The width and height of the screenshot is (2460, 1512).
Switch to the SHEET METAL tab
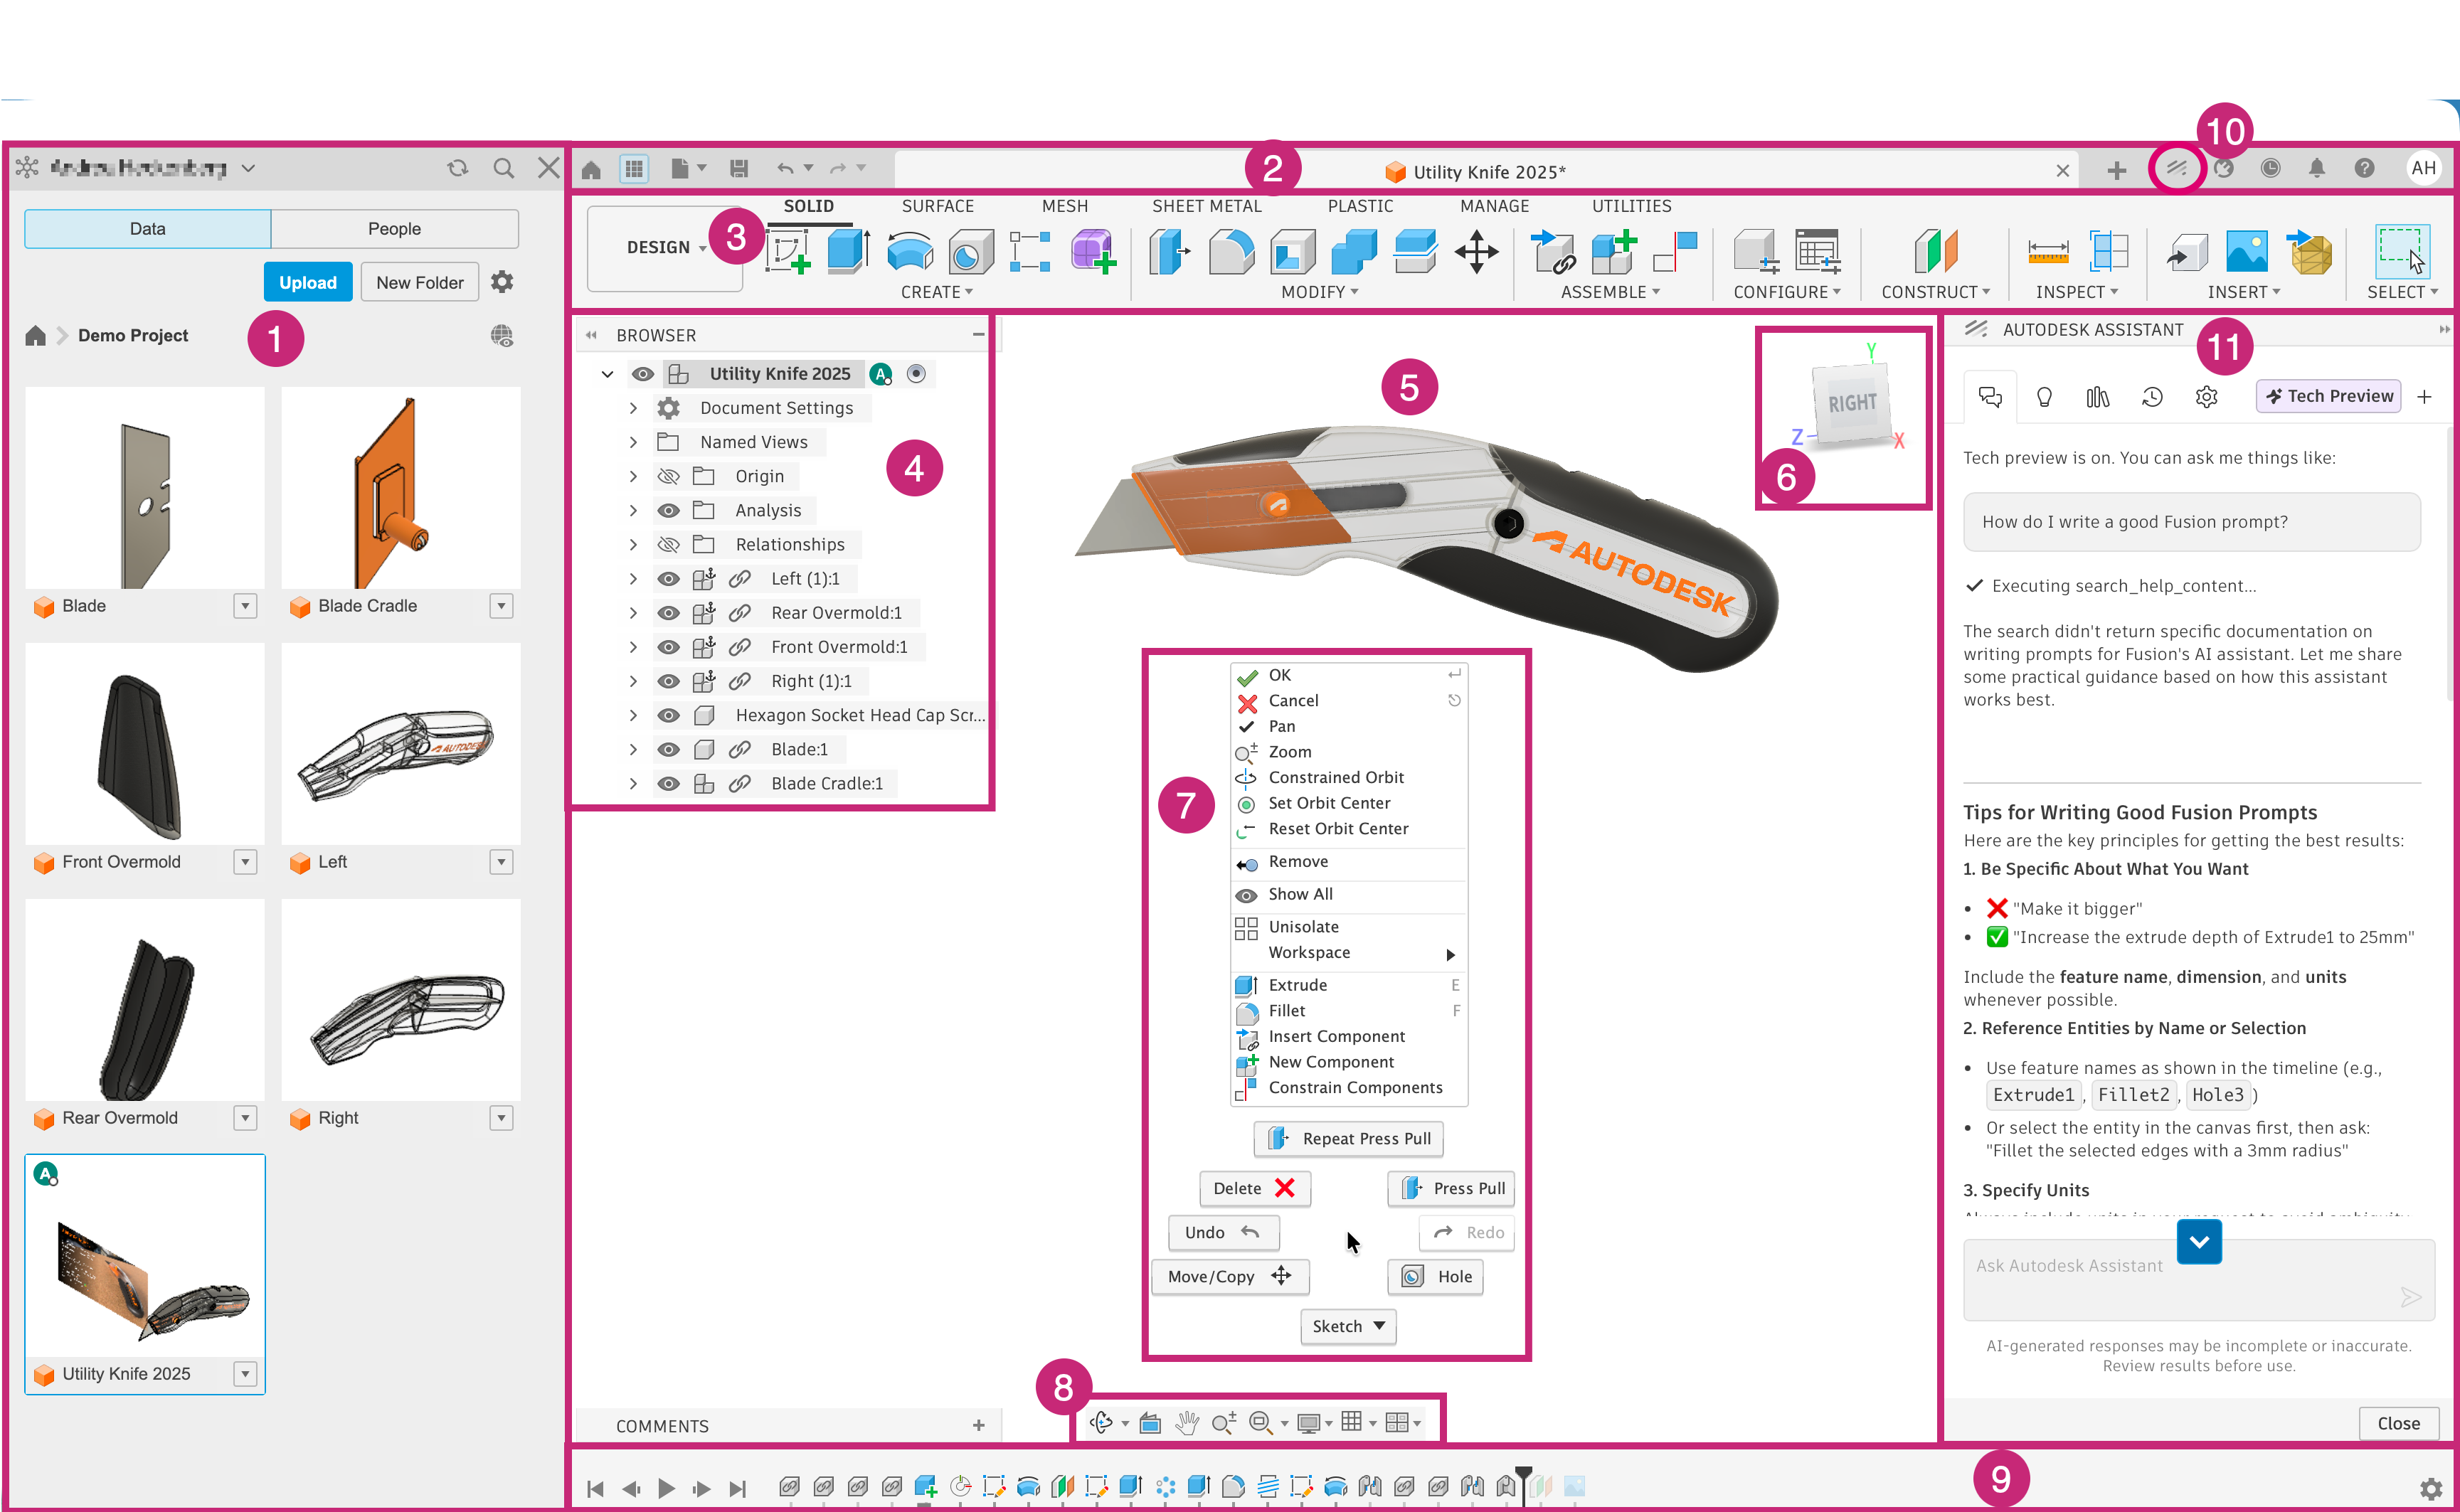1206,206
